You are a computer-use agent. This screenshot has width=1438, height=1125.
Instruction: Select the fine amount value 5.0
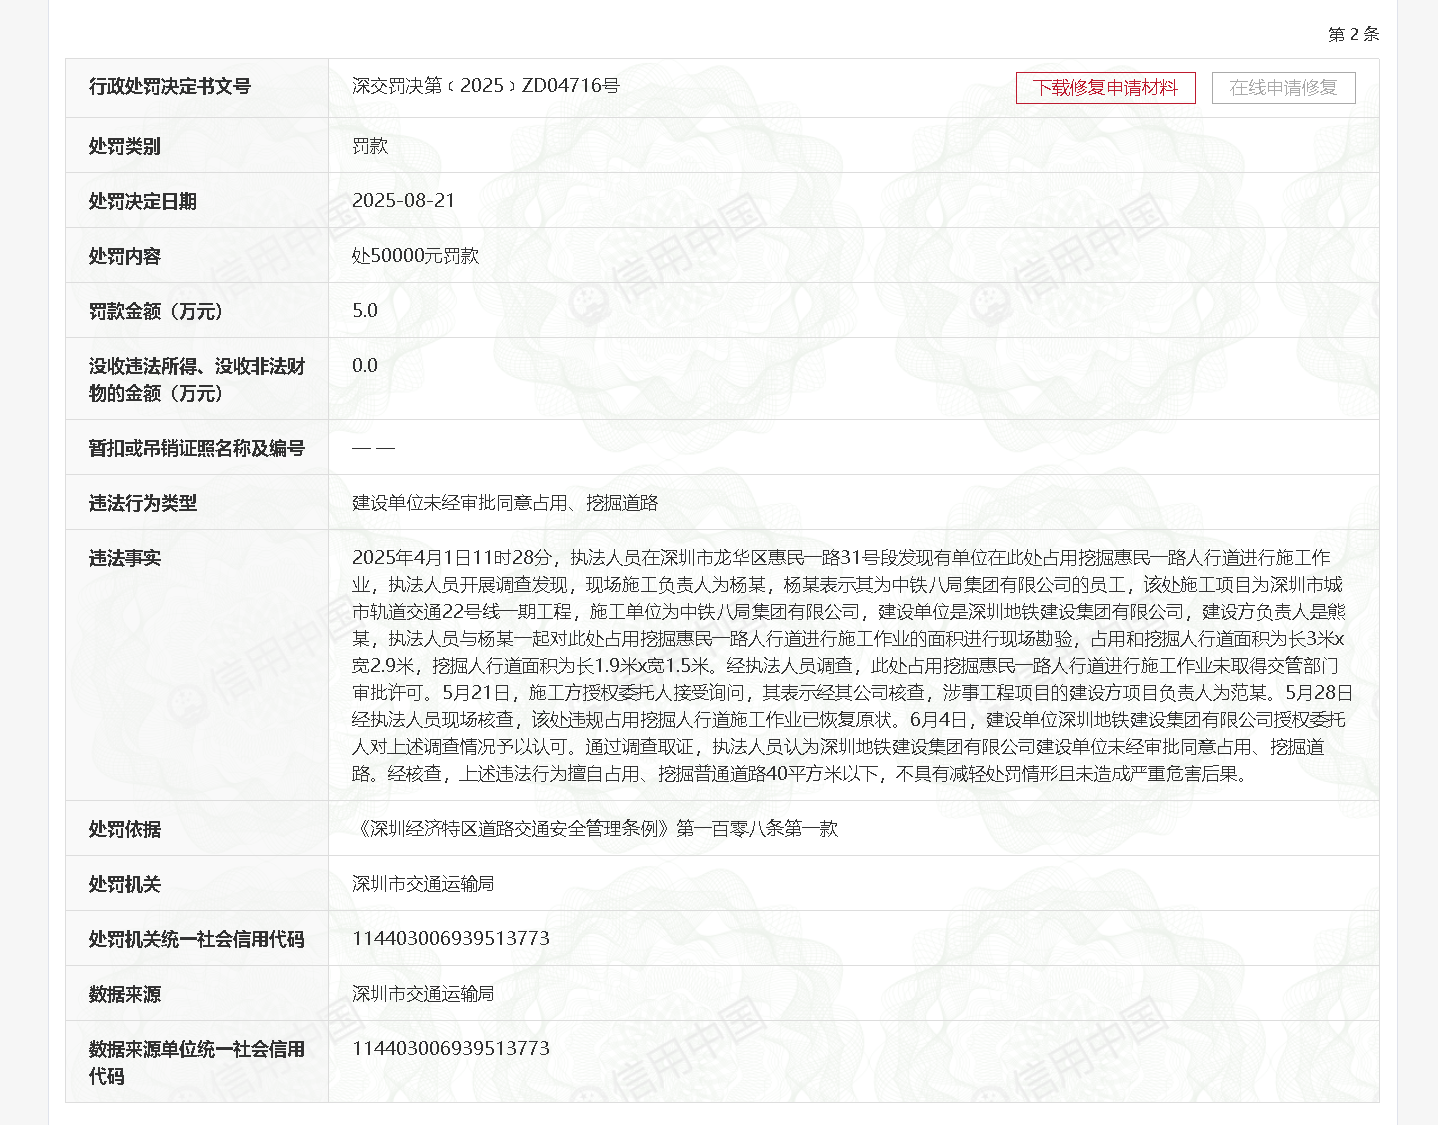point(365,311)
